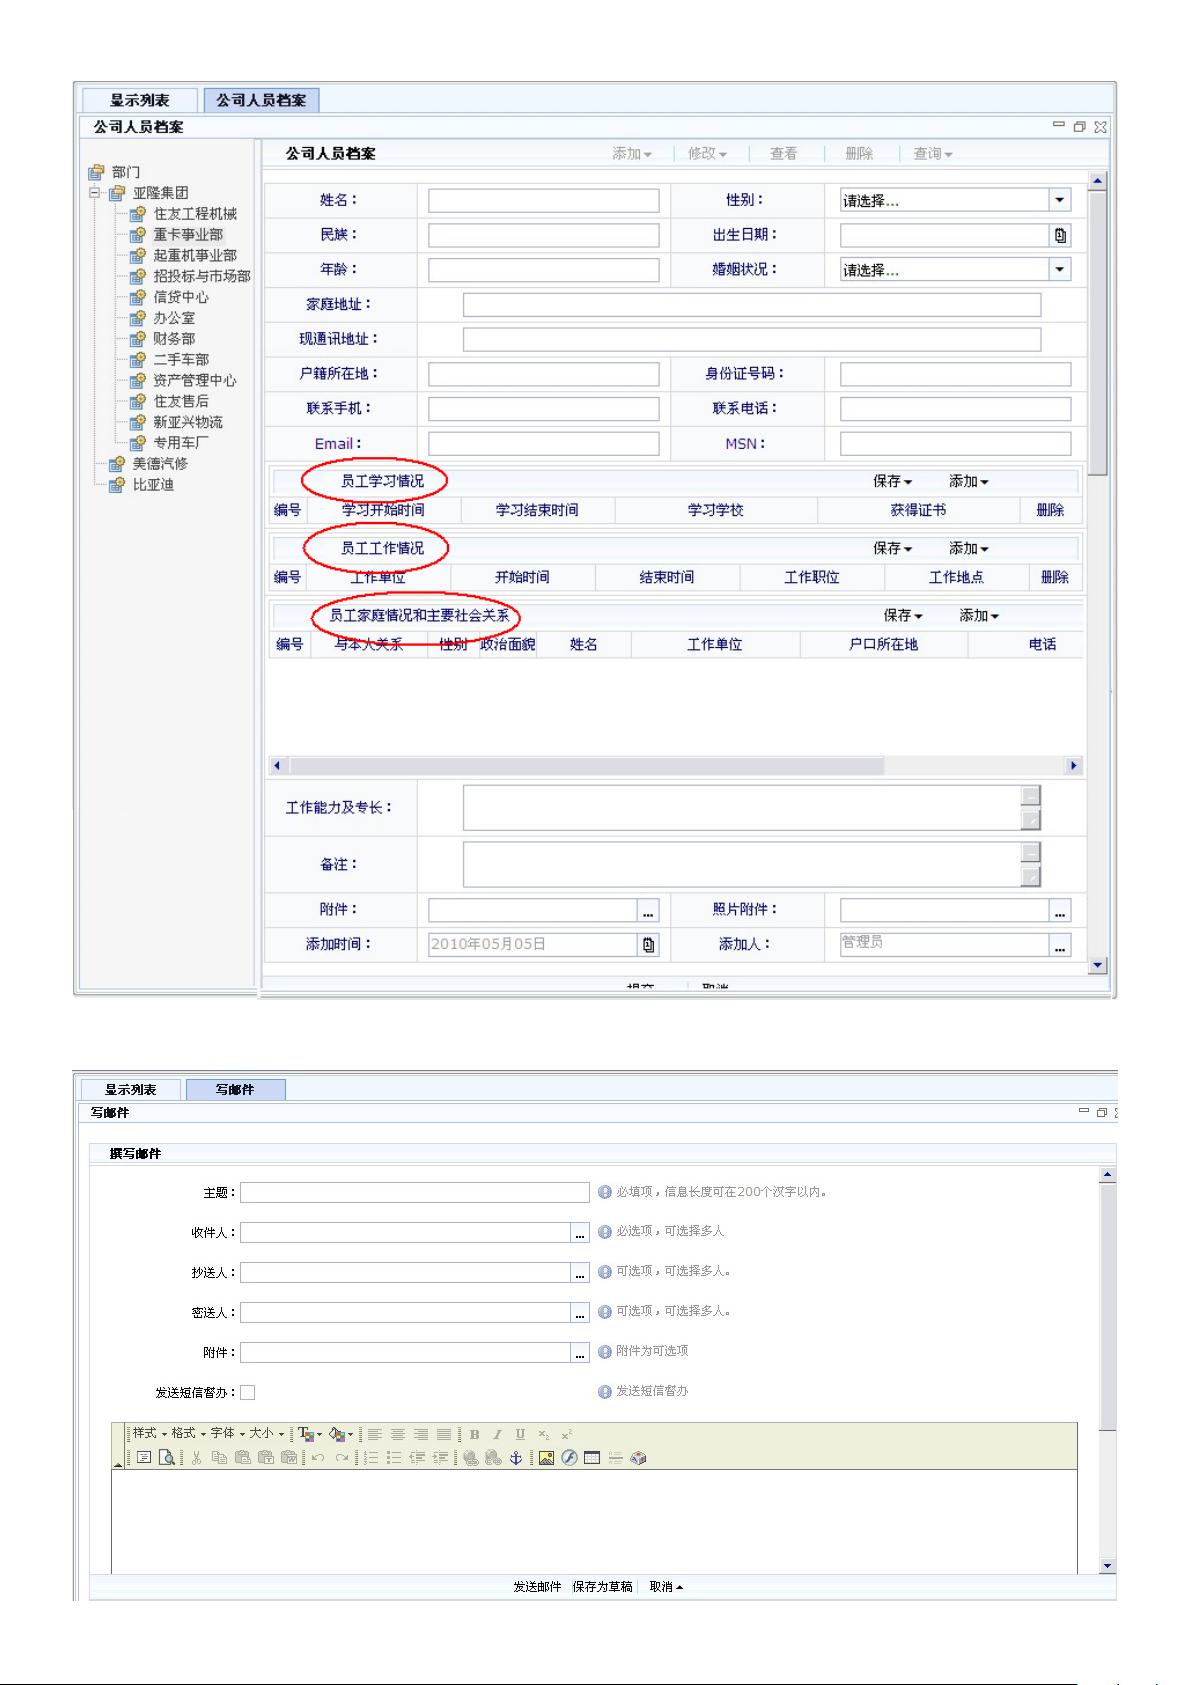This screenshot has width=1192, height=1685.
Task: Click the anchor icon in editor toolbar
Action: [516, 1458]
